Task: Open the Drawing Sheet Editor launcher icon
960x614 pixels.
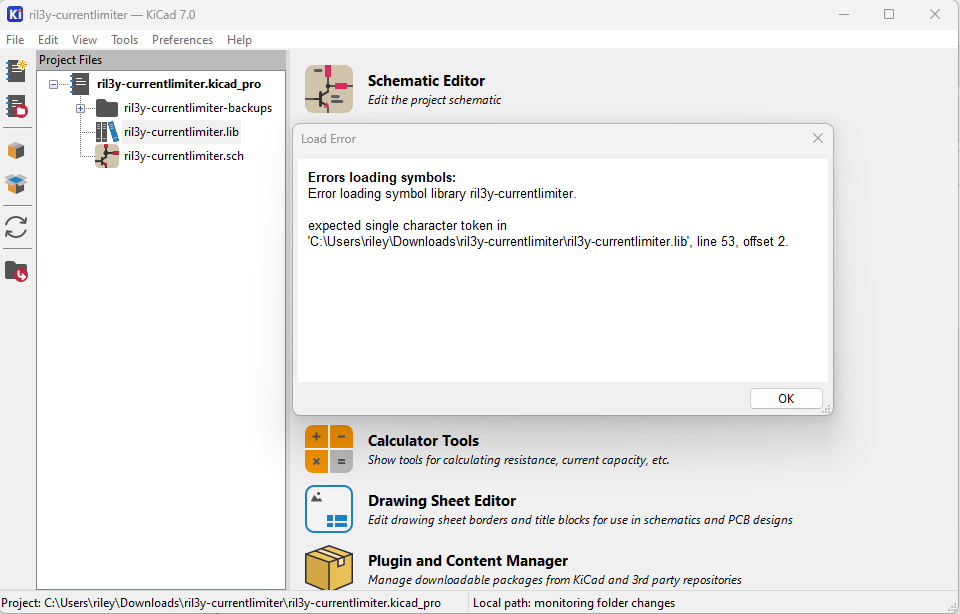Action: tap(329, 509)
